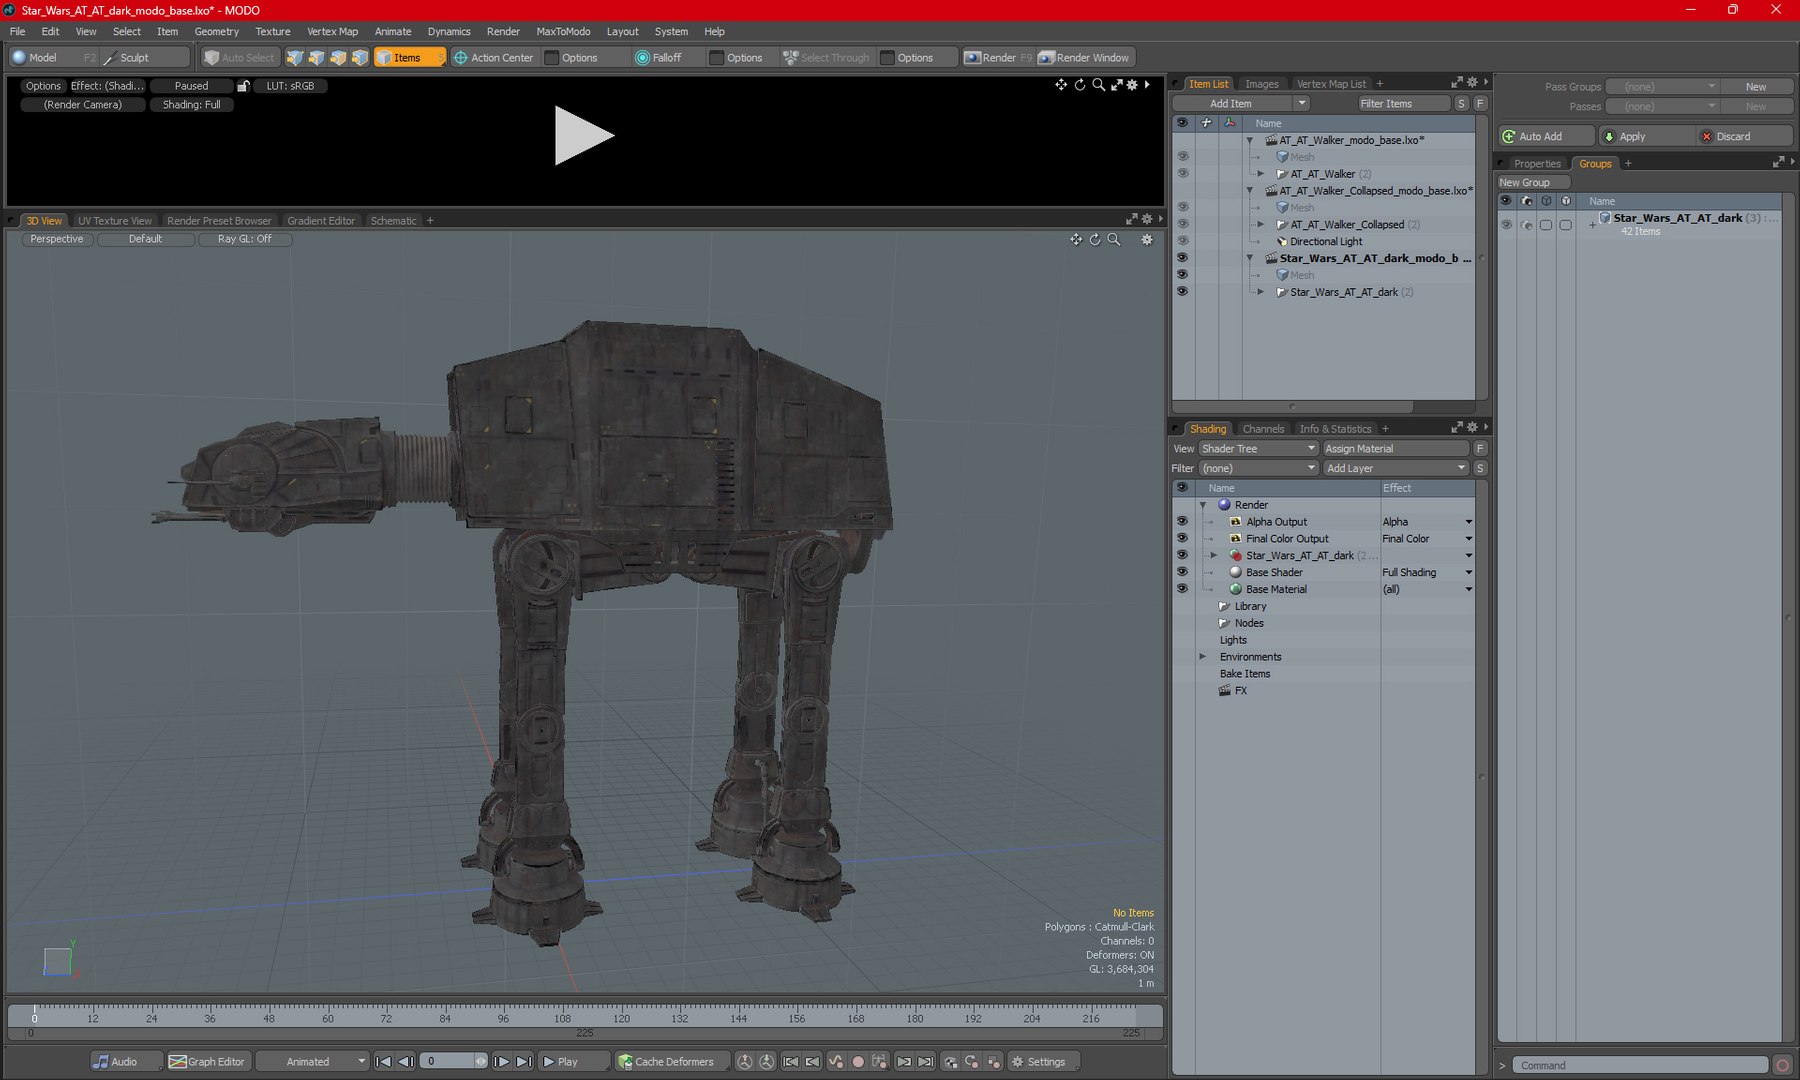Step to previous frame
1800x1080 pixels.
pos(405,1062)
